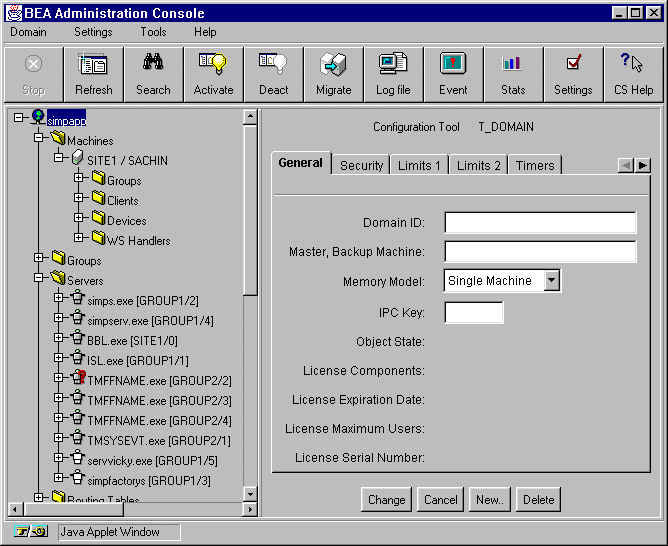Image resolution: width=668 pixels, height=546 pixels.
Task: Open the Event tool icon
Action: click(453, 63)
